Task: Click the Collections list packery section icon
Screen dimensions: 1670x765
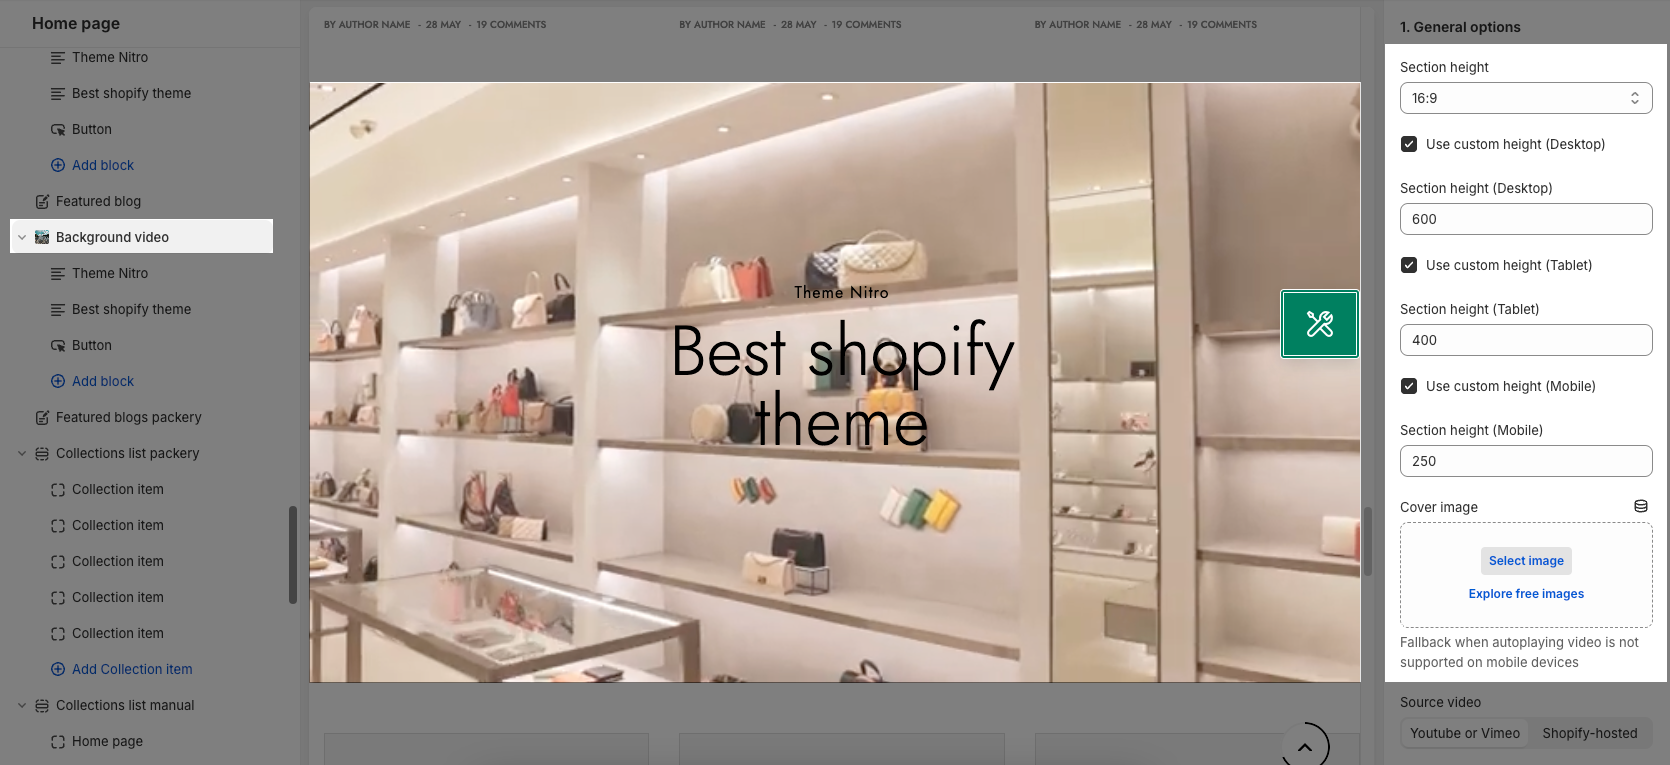Action: (x=42, y=454)
